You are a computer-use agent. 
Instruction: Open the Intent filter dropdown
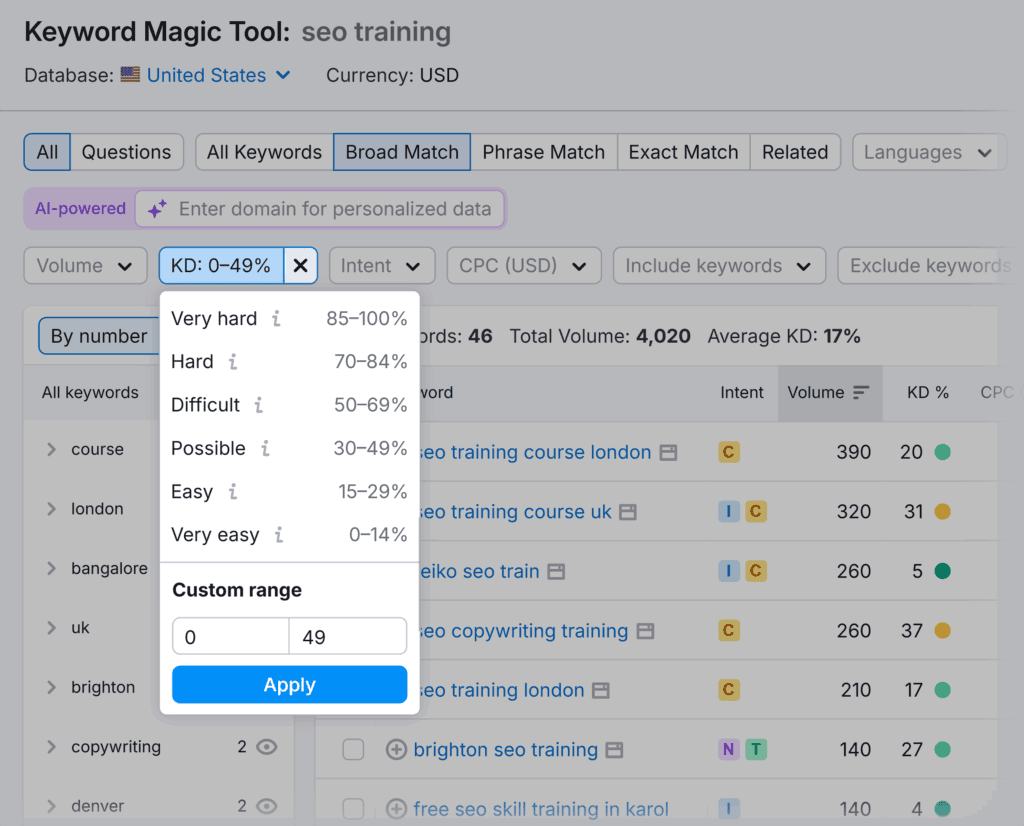[381, 265]
